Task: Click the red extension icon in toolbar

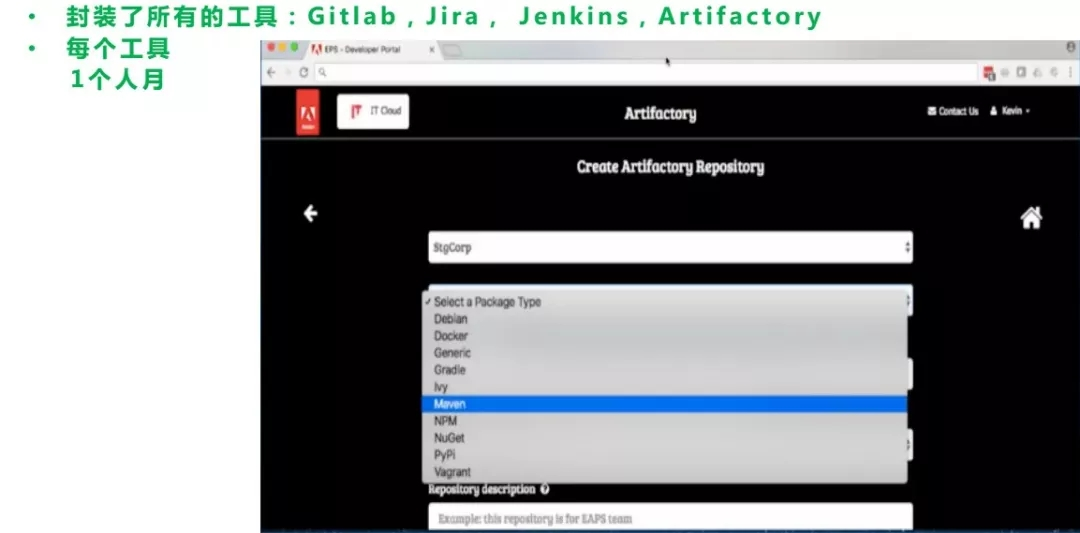Action: pos(989,72)
